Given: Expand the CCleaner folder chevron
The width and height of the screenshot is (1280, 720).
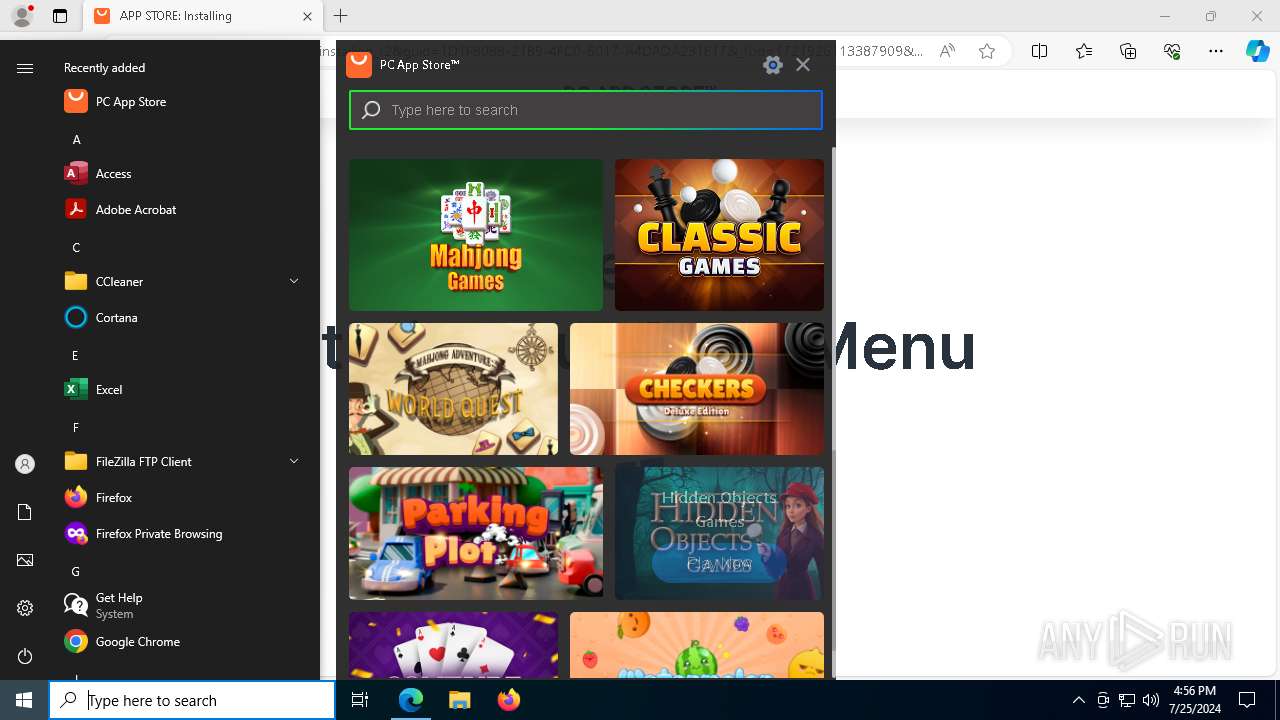Looking at the screenshot, I should coord(294,281).
